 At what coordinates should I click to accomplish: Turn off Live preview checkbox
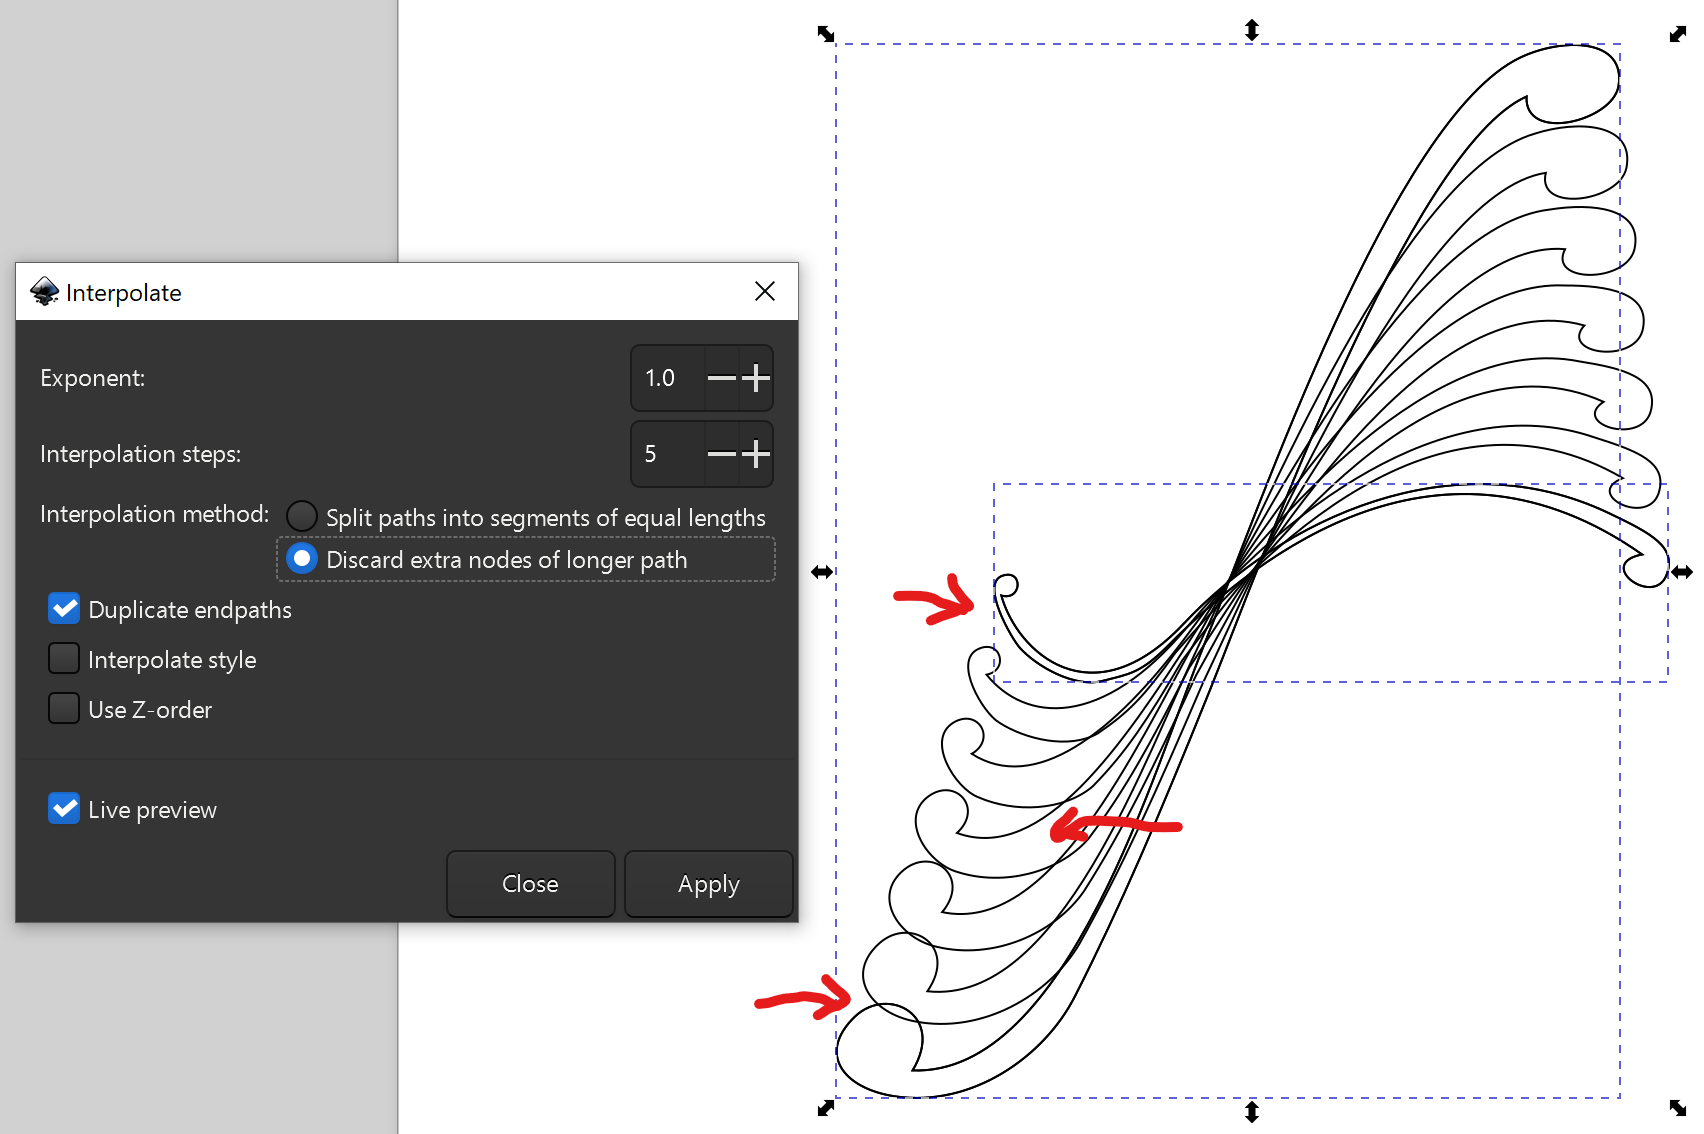click(x=64, y=808)
